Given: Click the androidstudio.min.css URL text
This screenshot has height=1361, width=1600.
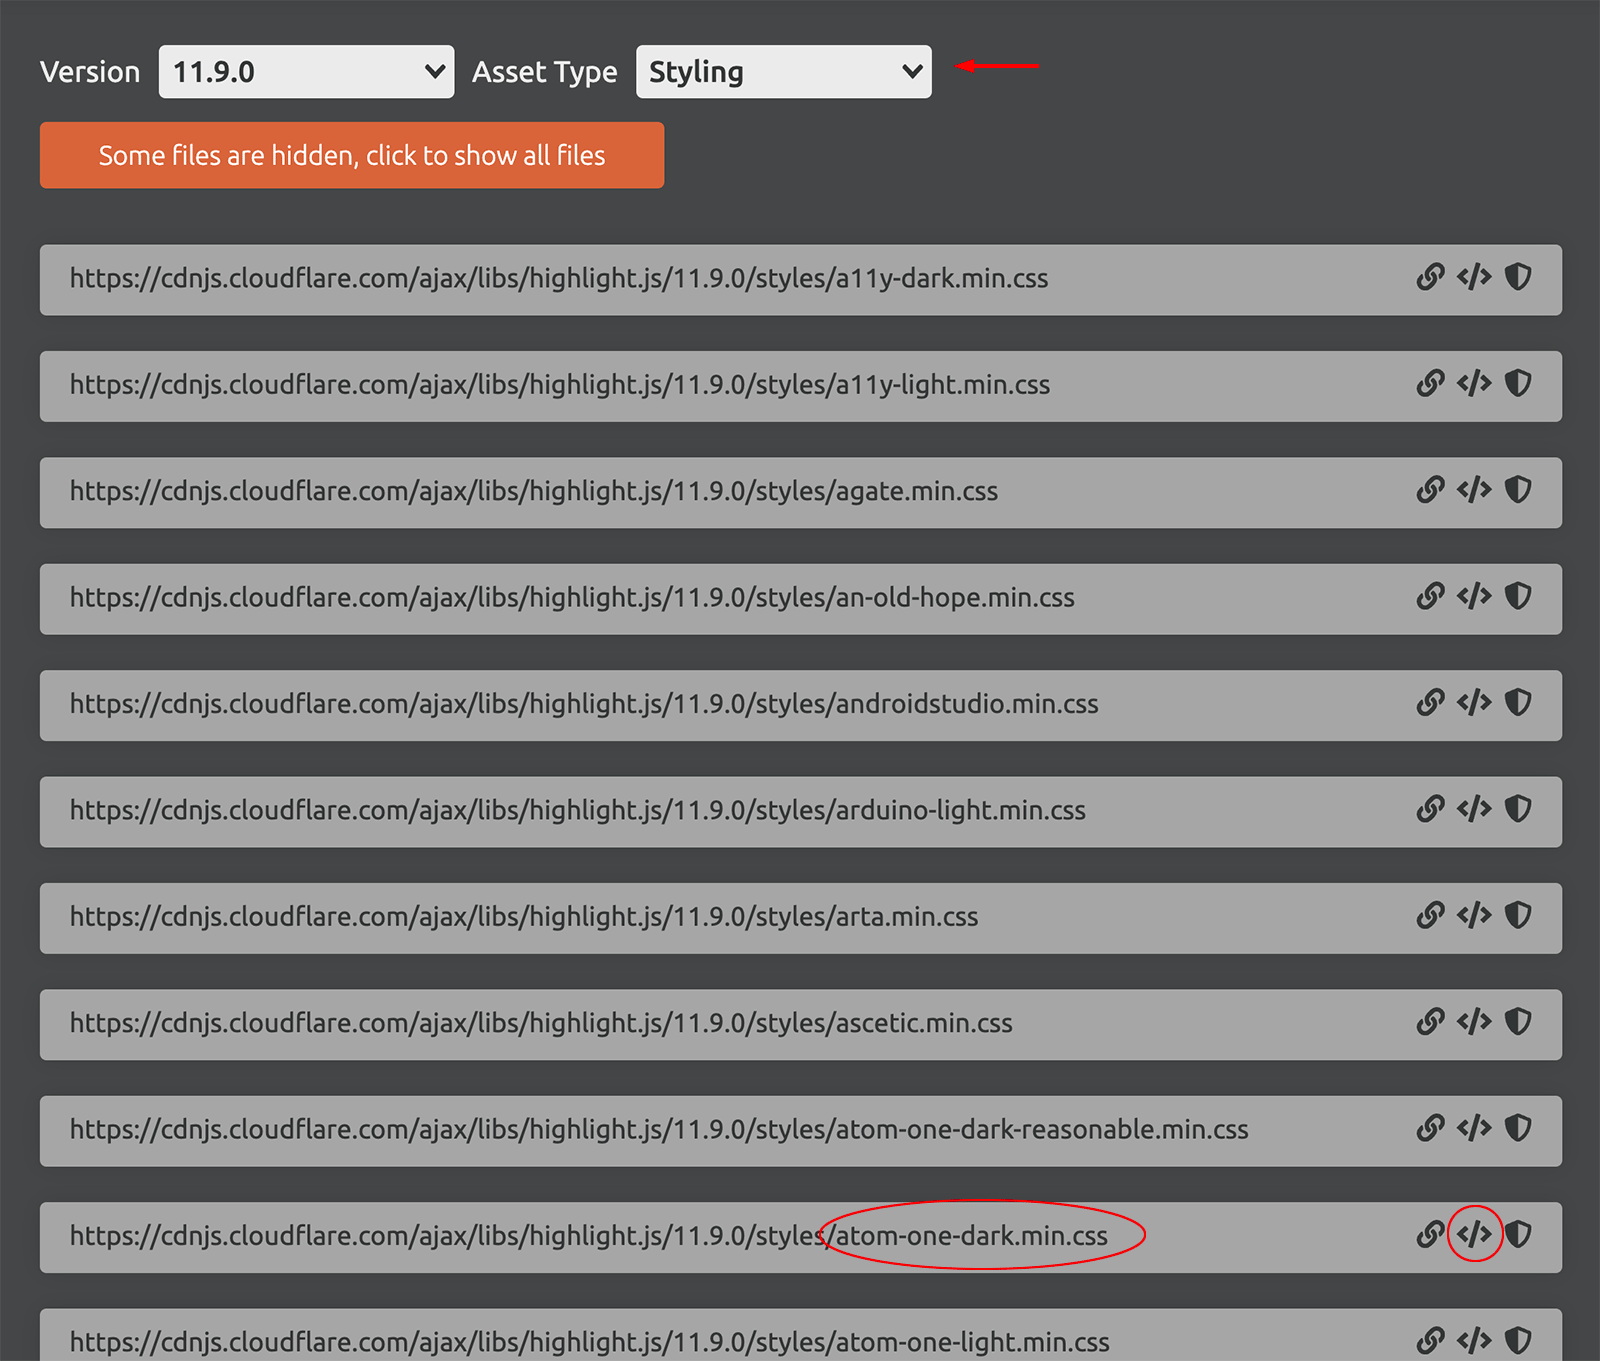Looking at the screenshot, I should pyautogui.click(x=583, y=705).
